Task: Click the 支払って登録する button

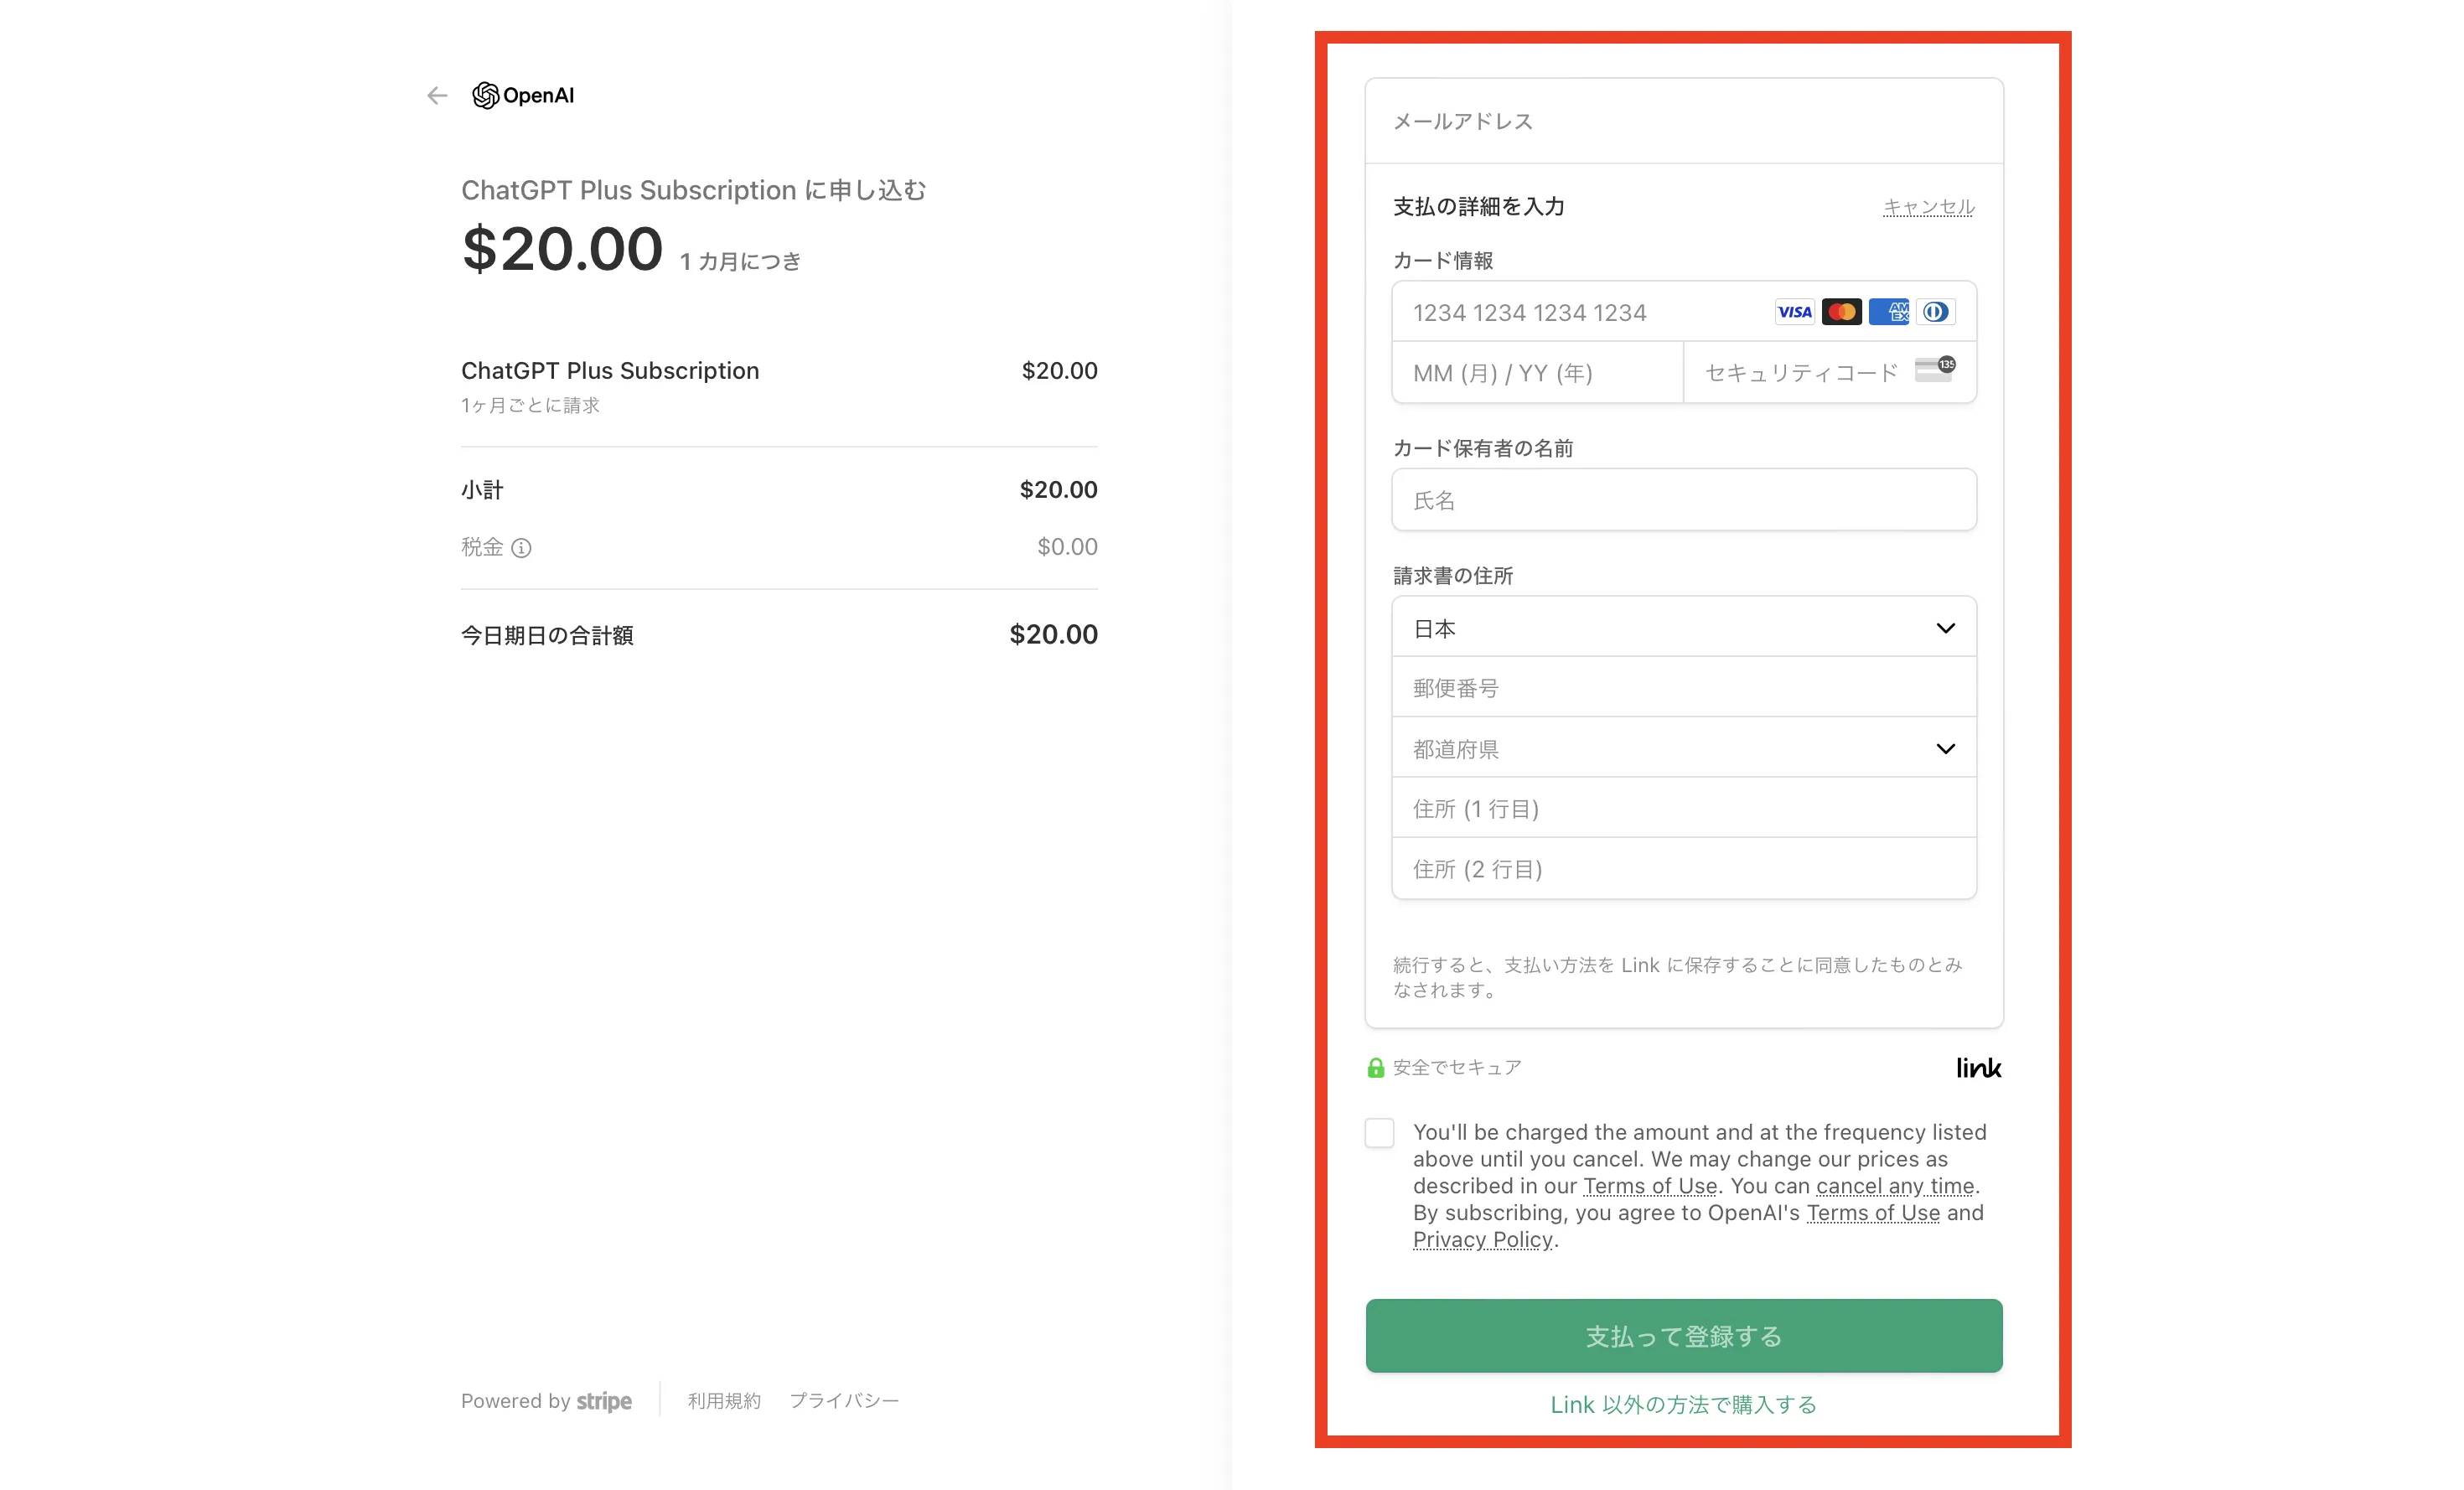Action: (x=1684, y=1336)
